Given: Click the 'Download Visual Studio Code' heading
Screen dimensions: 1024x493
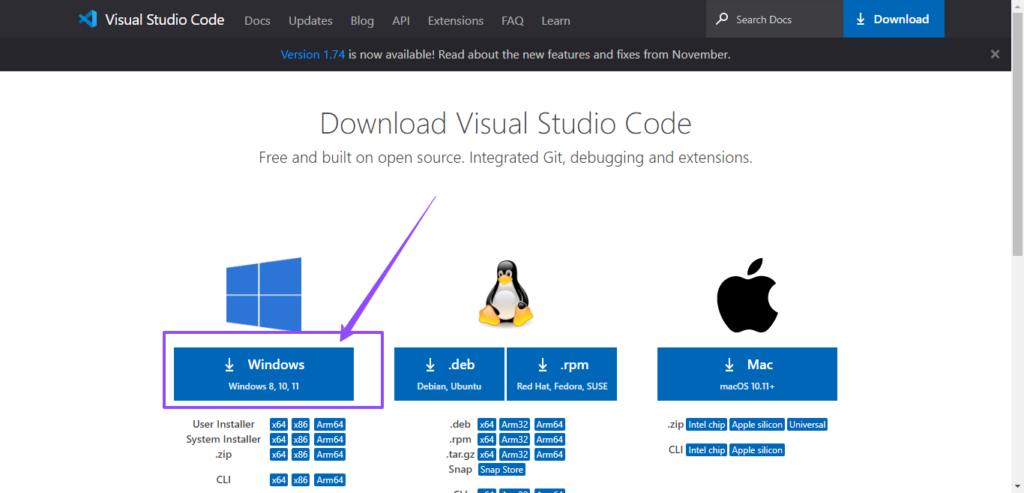Looking at the screenshot, I should tap(505, 123).
